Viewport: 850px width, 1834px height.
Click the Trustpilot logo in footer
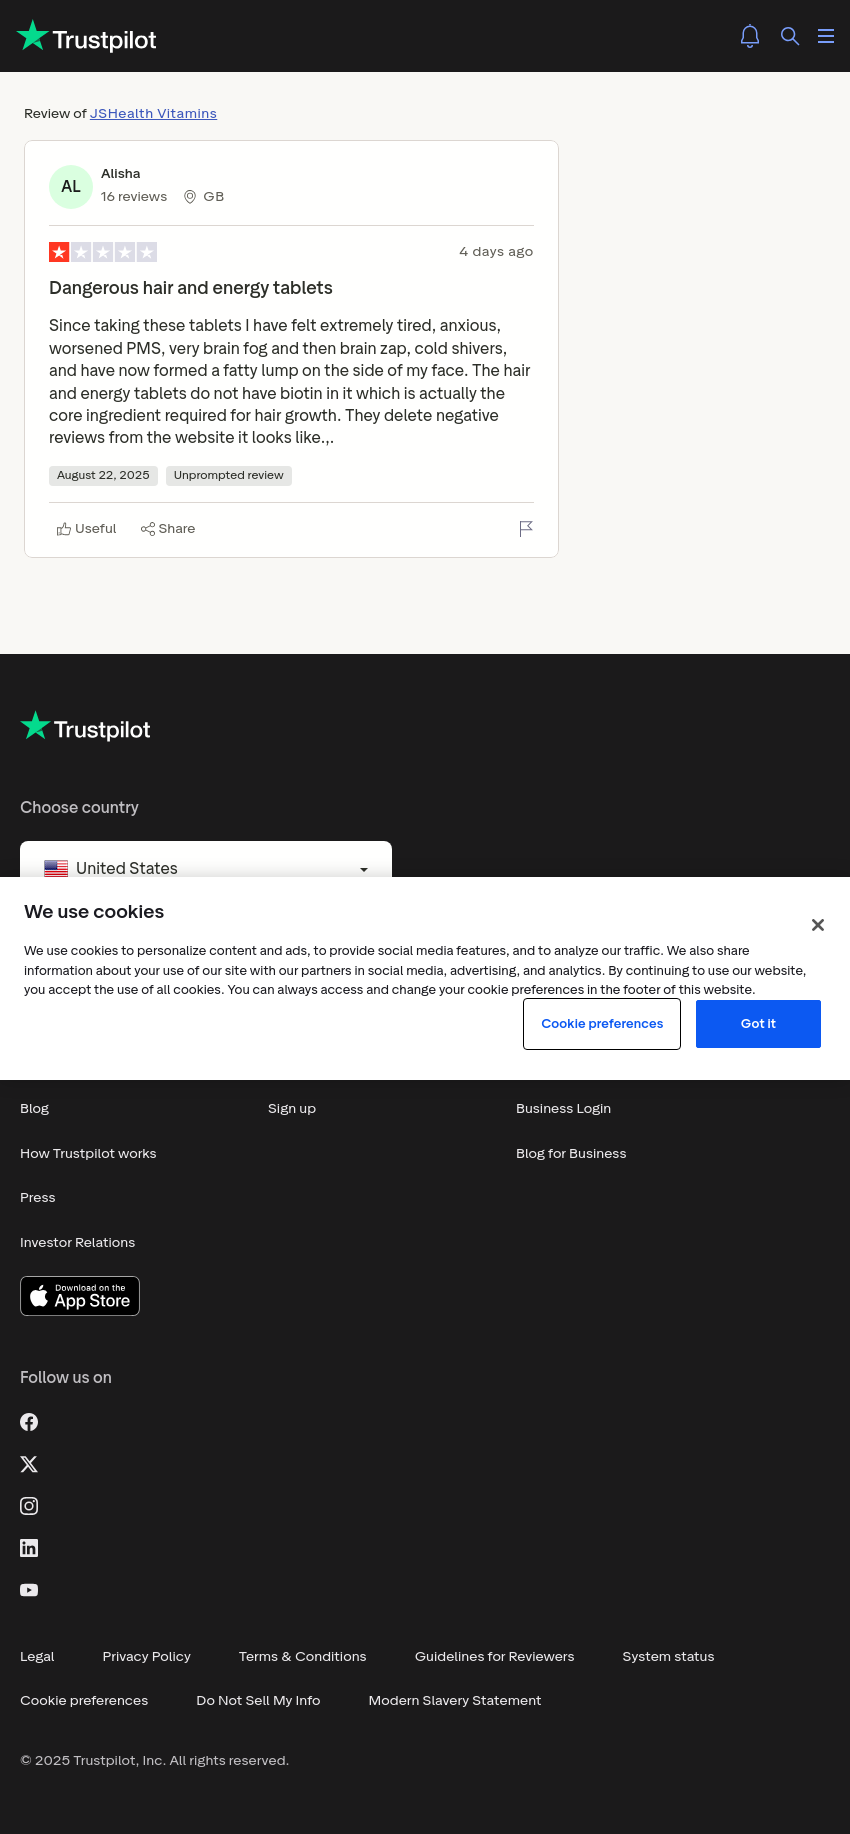pos(86,728)
